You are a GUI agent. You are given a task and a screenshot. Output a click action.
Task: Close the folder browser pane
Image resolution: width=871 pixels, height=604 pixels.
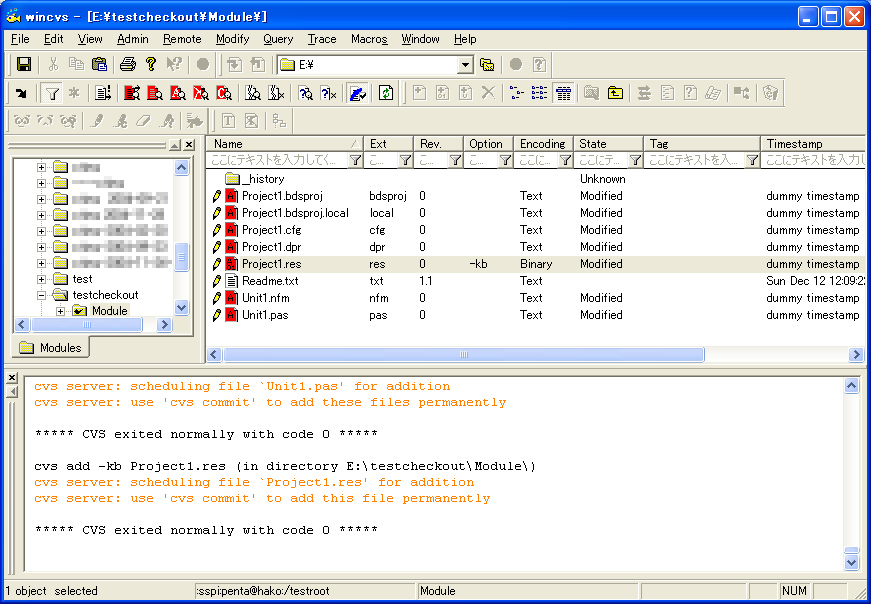pos(189,145)
